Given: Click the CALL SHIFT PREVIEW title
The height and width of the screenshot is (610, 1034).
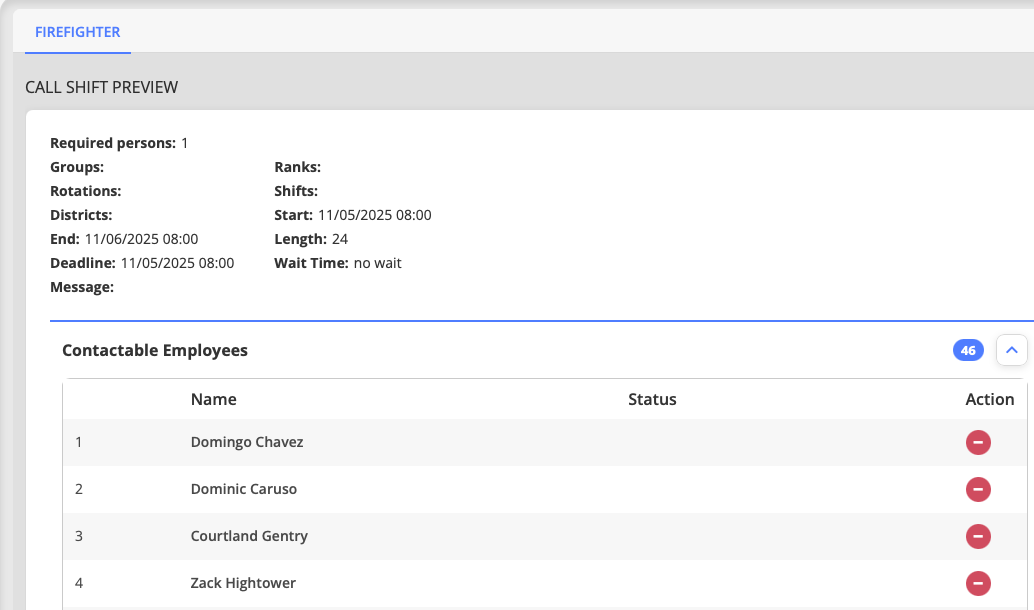Looking at the screenshot, I should (x=102, y=87).
